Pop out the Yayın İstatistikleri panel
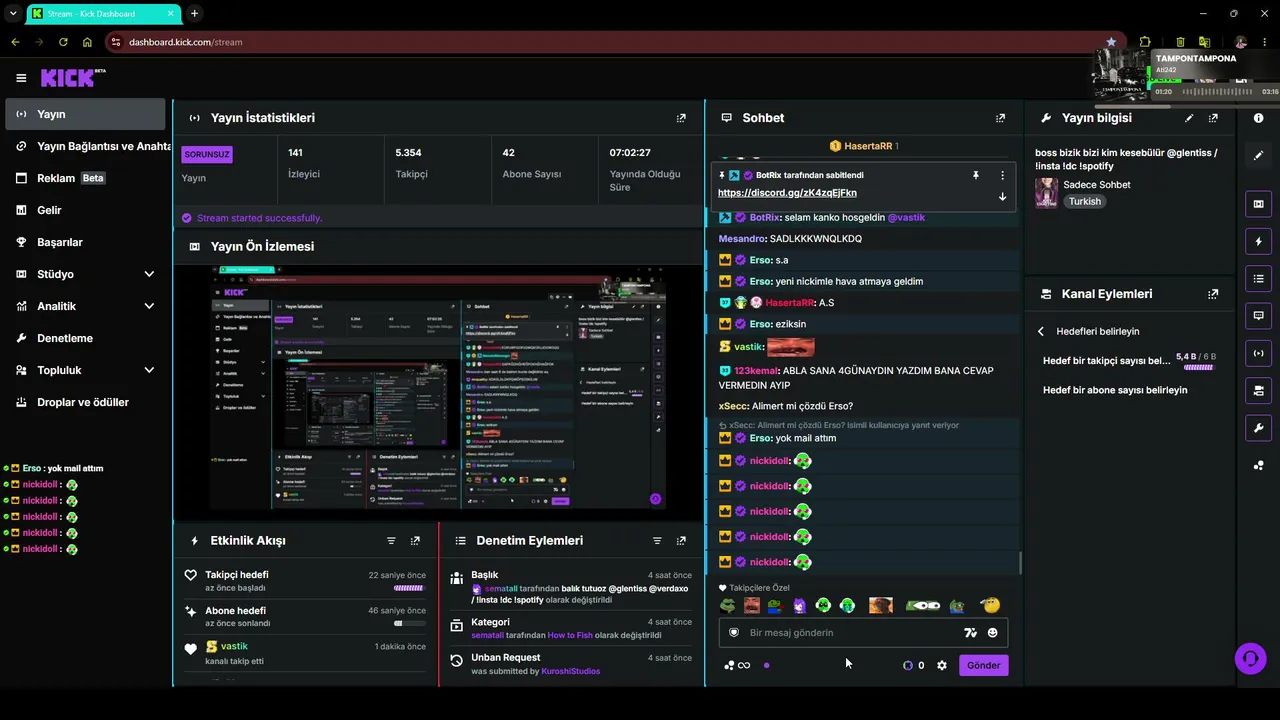This screenshot has height=720, width=1280. (681, 118)
